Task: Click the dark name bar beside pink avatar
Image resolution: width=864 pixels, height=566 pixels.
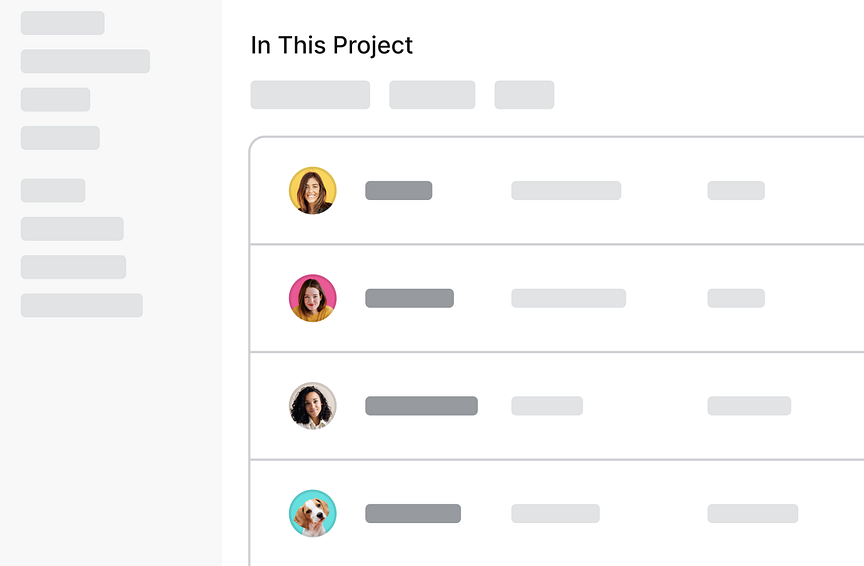Action: (409, 298)
